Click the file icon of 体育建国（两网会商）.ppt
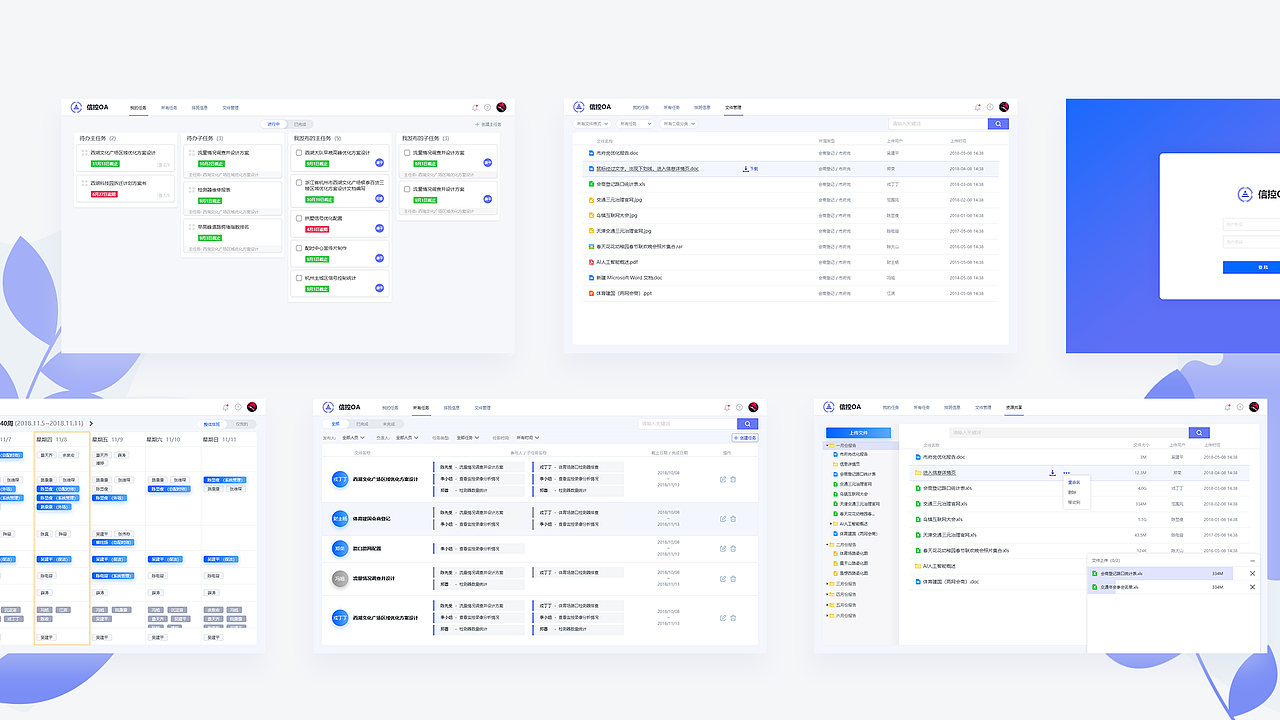Viewport: 1280px width, 720px height. pos(591,293)
